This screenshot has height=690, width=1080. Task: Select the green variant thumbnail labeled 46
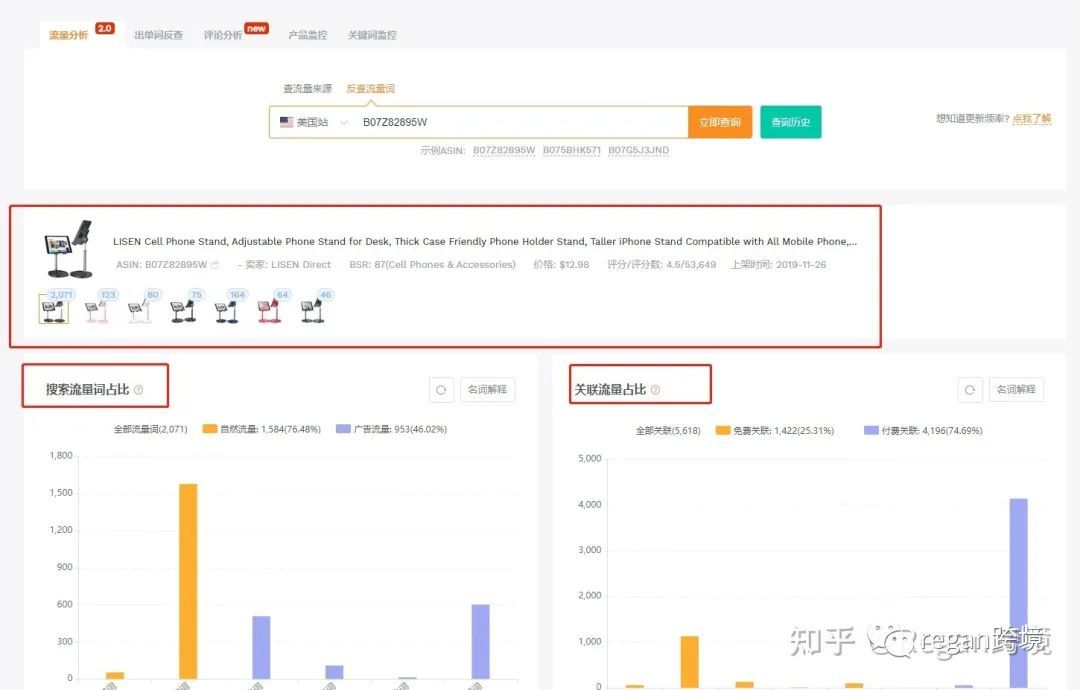click(313, 310)
